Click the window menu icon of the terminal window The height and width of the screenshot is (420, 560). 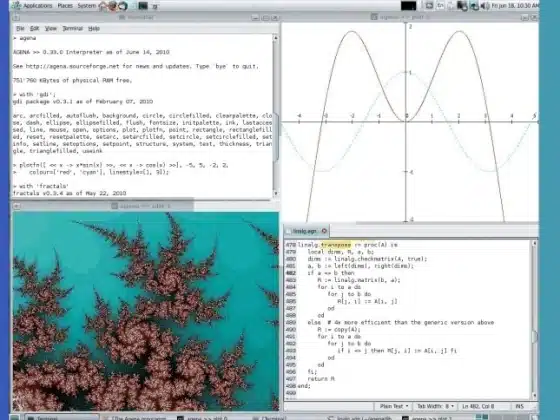(16, 18)
